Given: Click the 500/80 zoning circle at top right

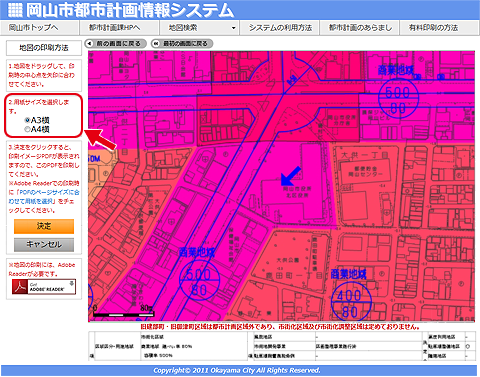Looking at the screenshot, I should click(398, 99).
